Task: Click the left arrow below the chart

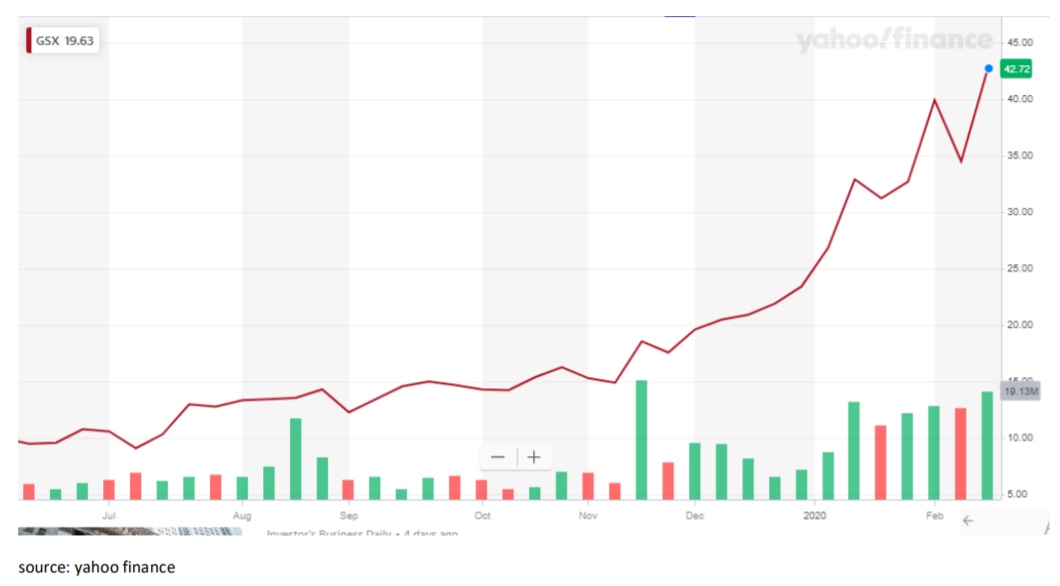Action: point(967,520)
